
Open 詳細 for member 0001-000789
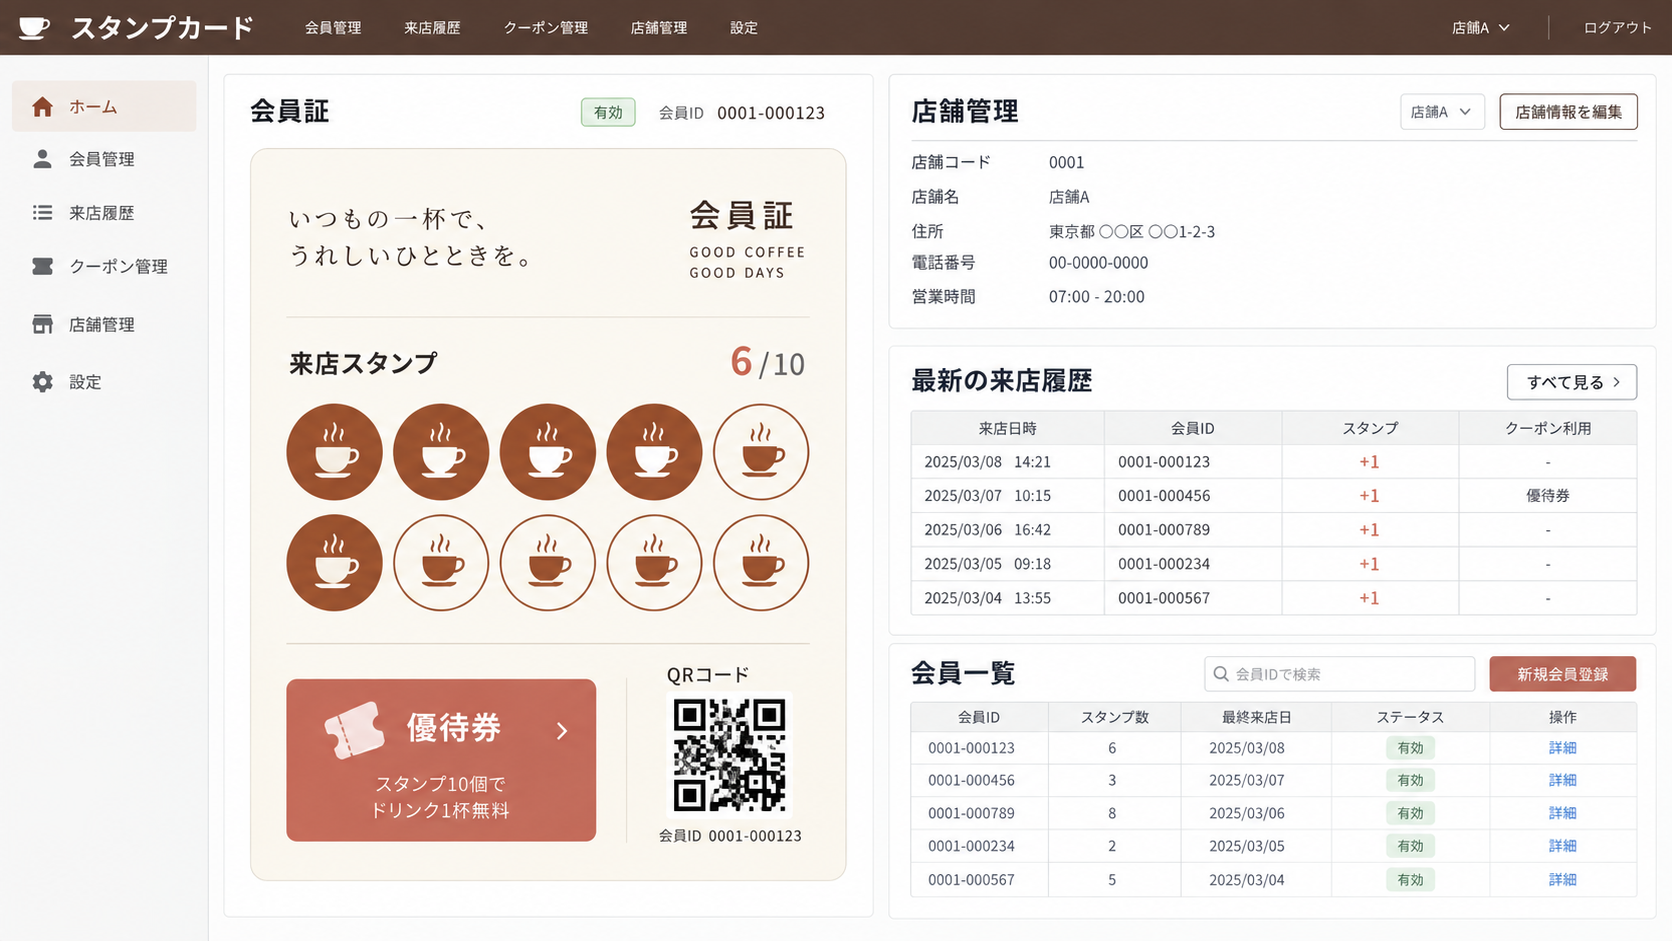point(1562,813)
